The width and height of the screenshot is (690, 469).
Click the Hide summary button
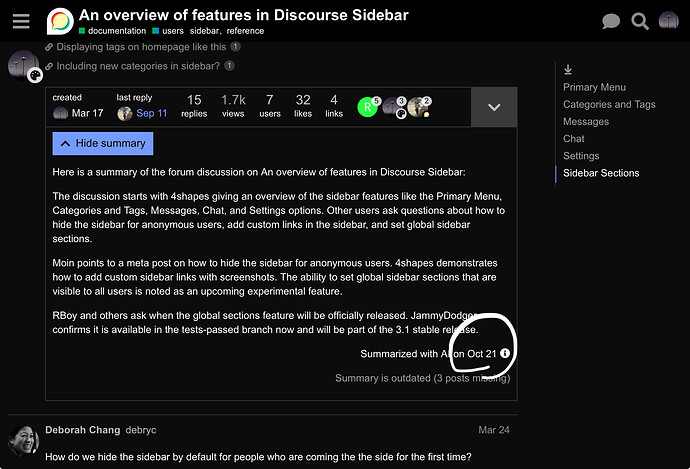103,143
